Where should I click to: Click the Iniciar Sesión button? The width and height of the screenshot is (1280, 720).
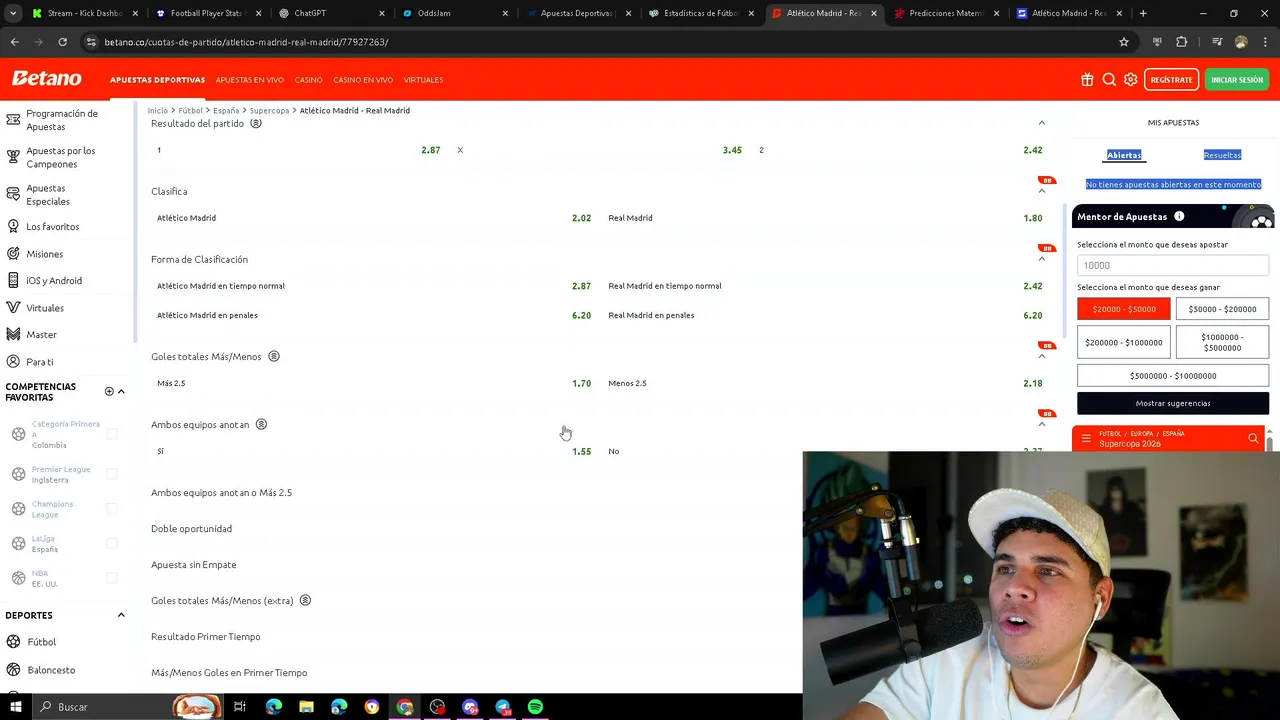pos(1237,80)
